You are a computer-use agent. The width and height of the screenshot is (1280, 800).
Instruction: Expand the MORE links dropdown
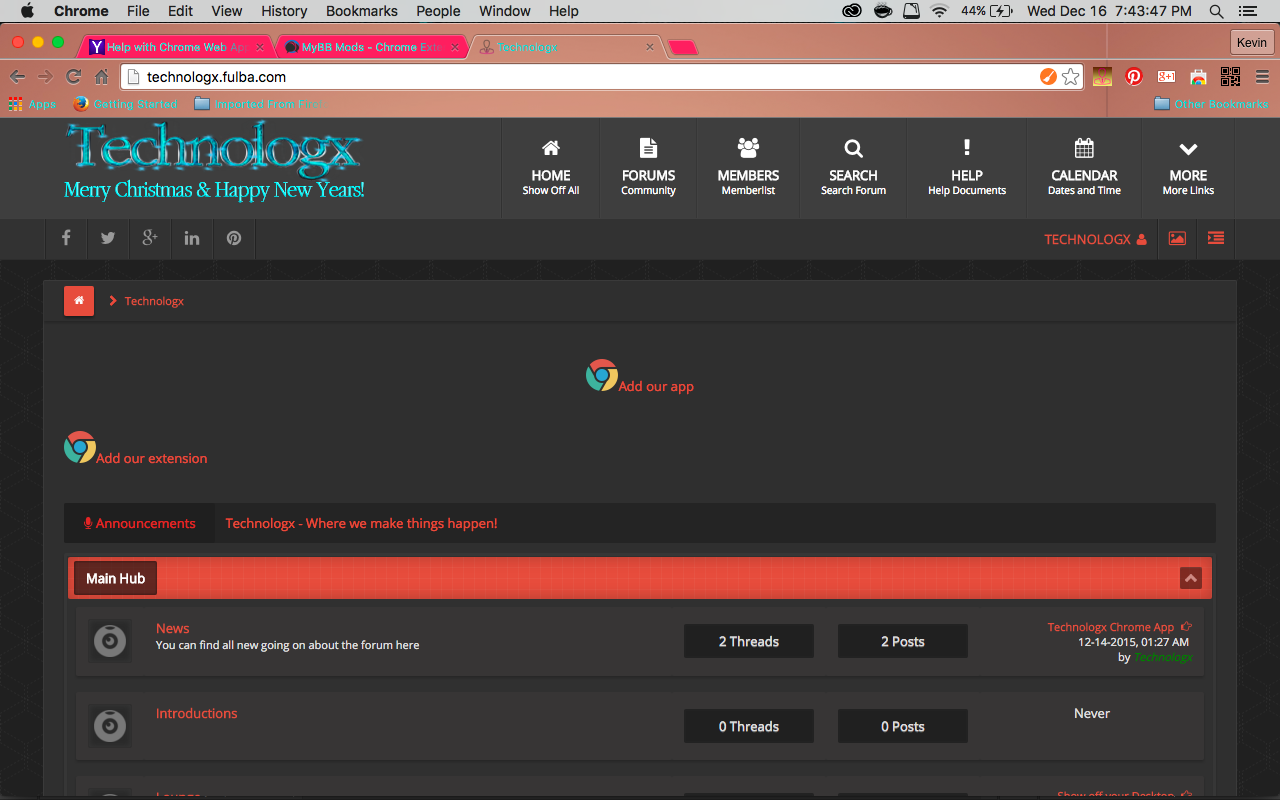pos(1188,168)
